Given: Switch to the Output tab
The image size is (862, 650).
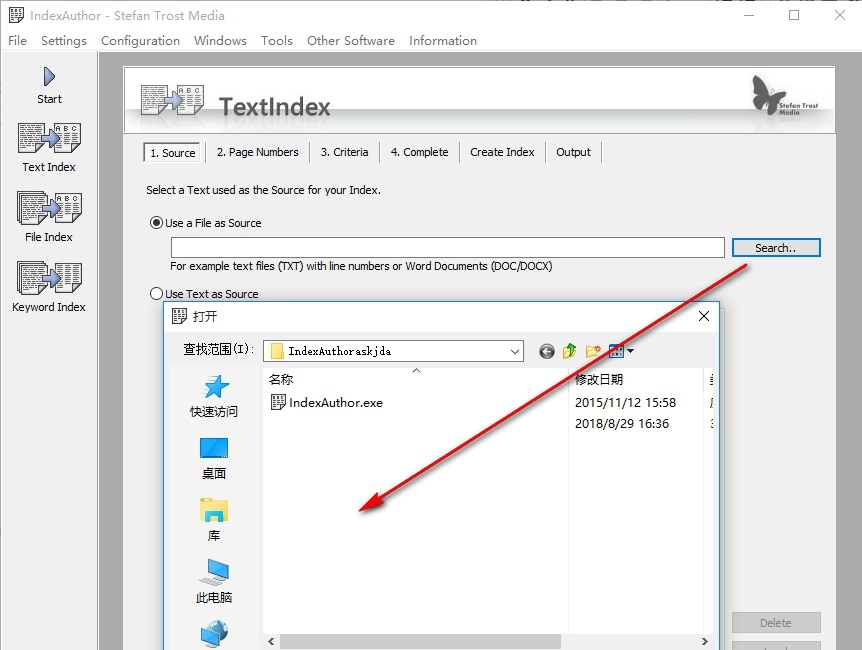Looking at the screenshot, I should point(573,152).
